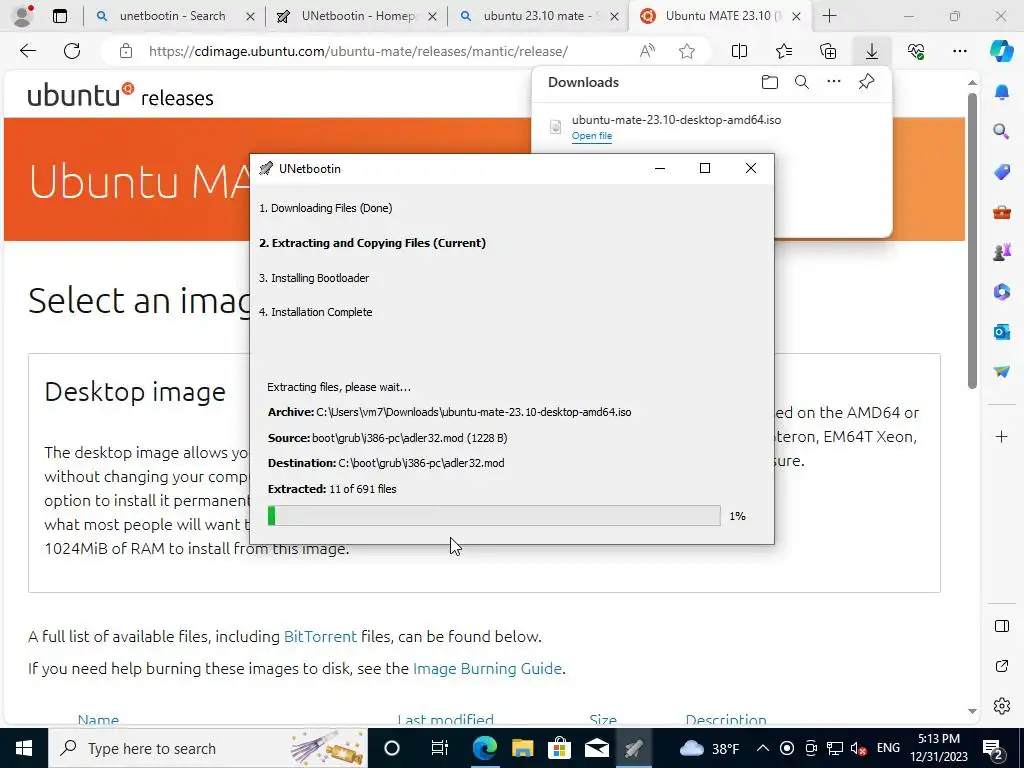Open sidebar search icon
This screenshot has width=1024, height=768.
(x=1002, y=131)
